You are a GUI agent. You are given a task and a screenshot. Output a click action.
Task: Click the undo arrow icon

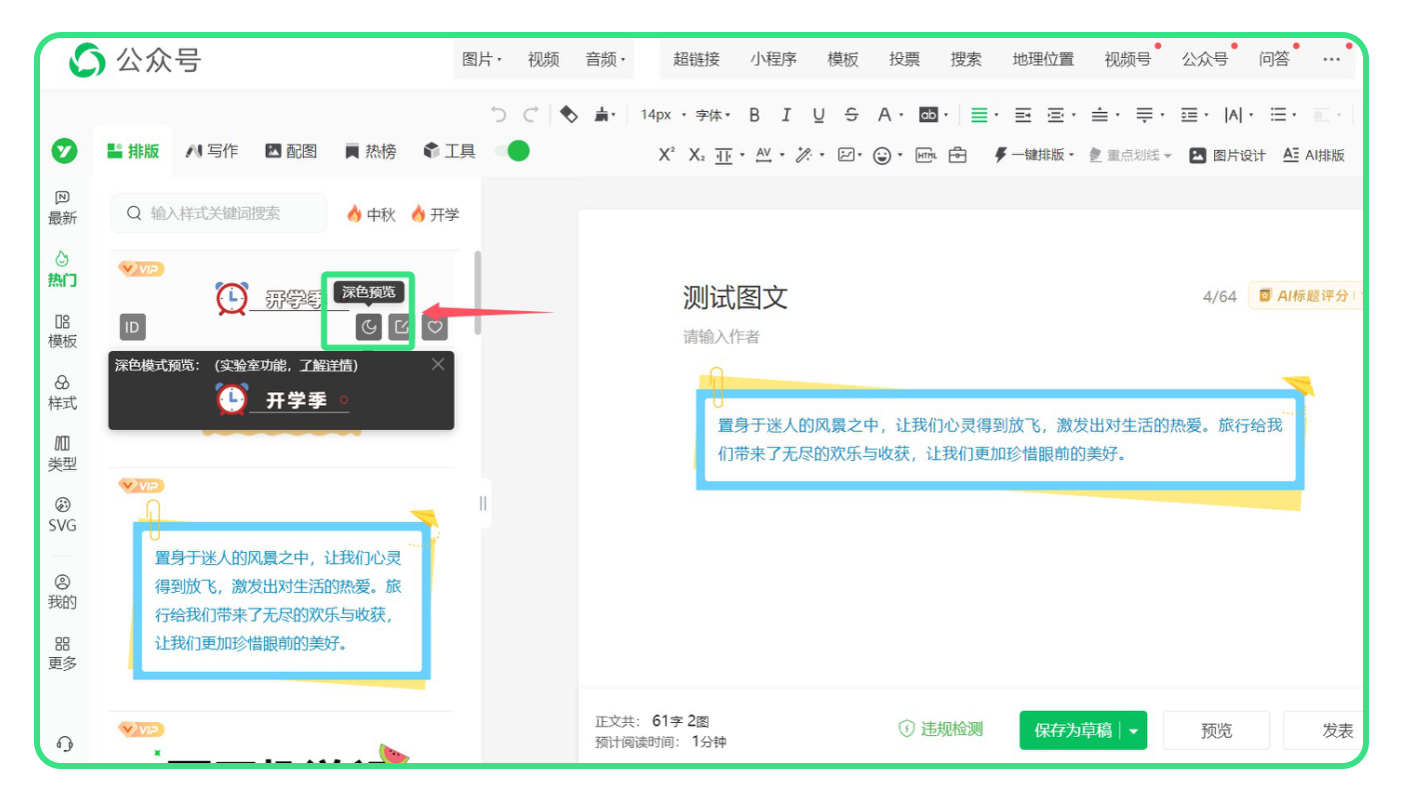[x=499, y=115]
